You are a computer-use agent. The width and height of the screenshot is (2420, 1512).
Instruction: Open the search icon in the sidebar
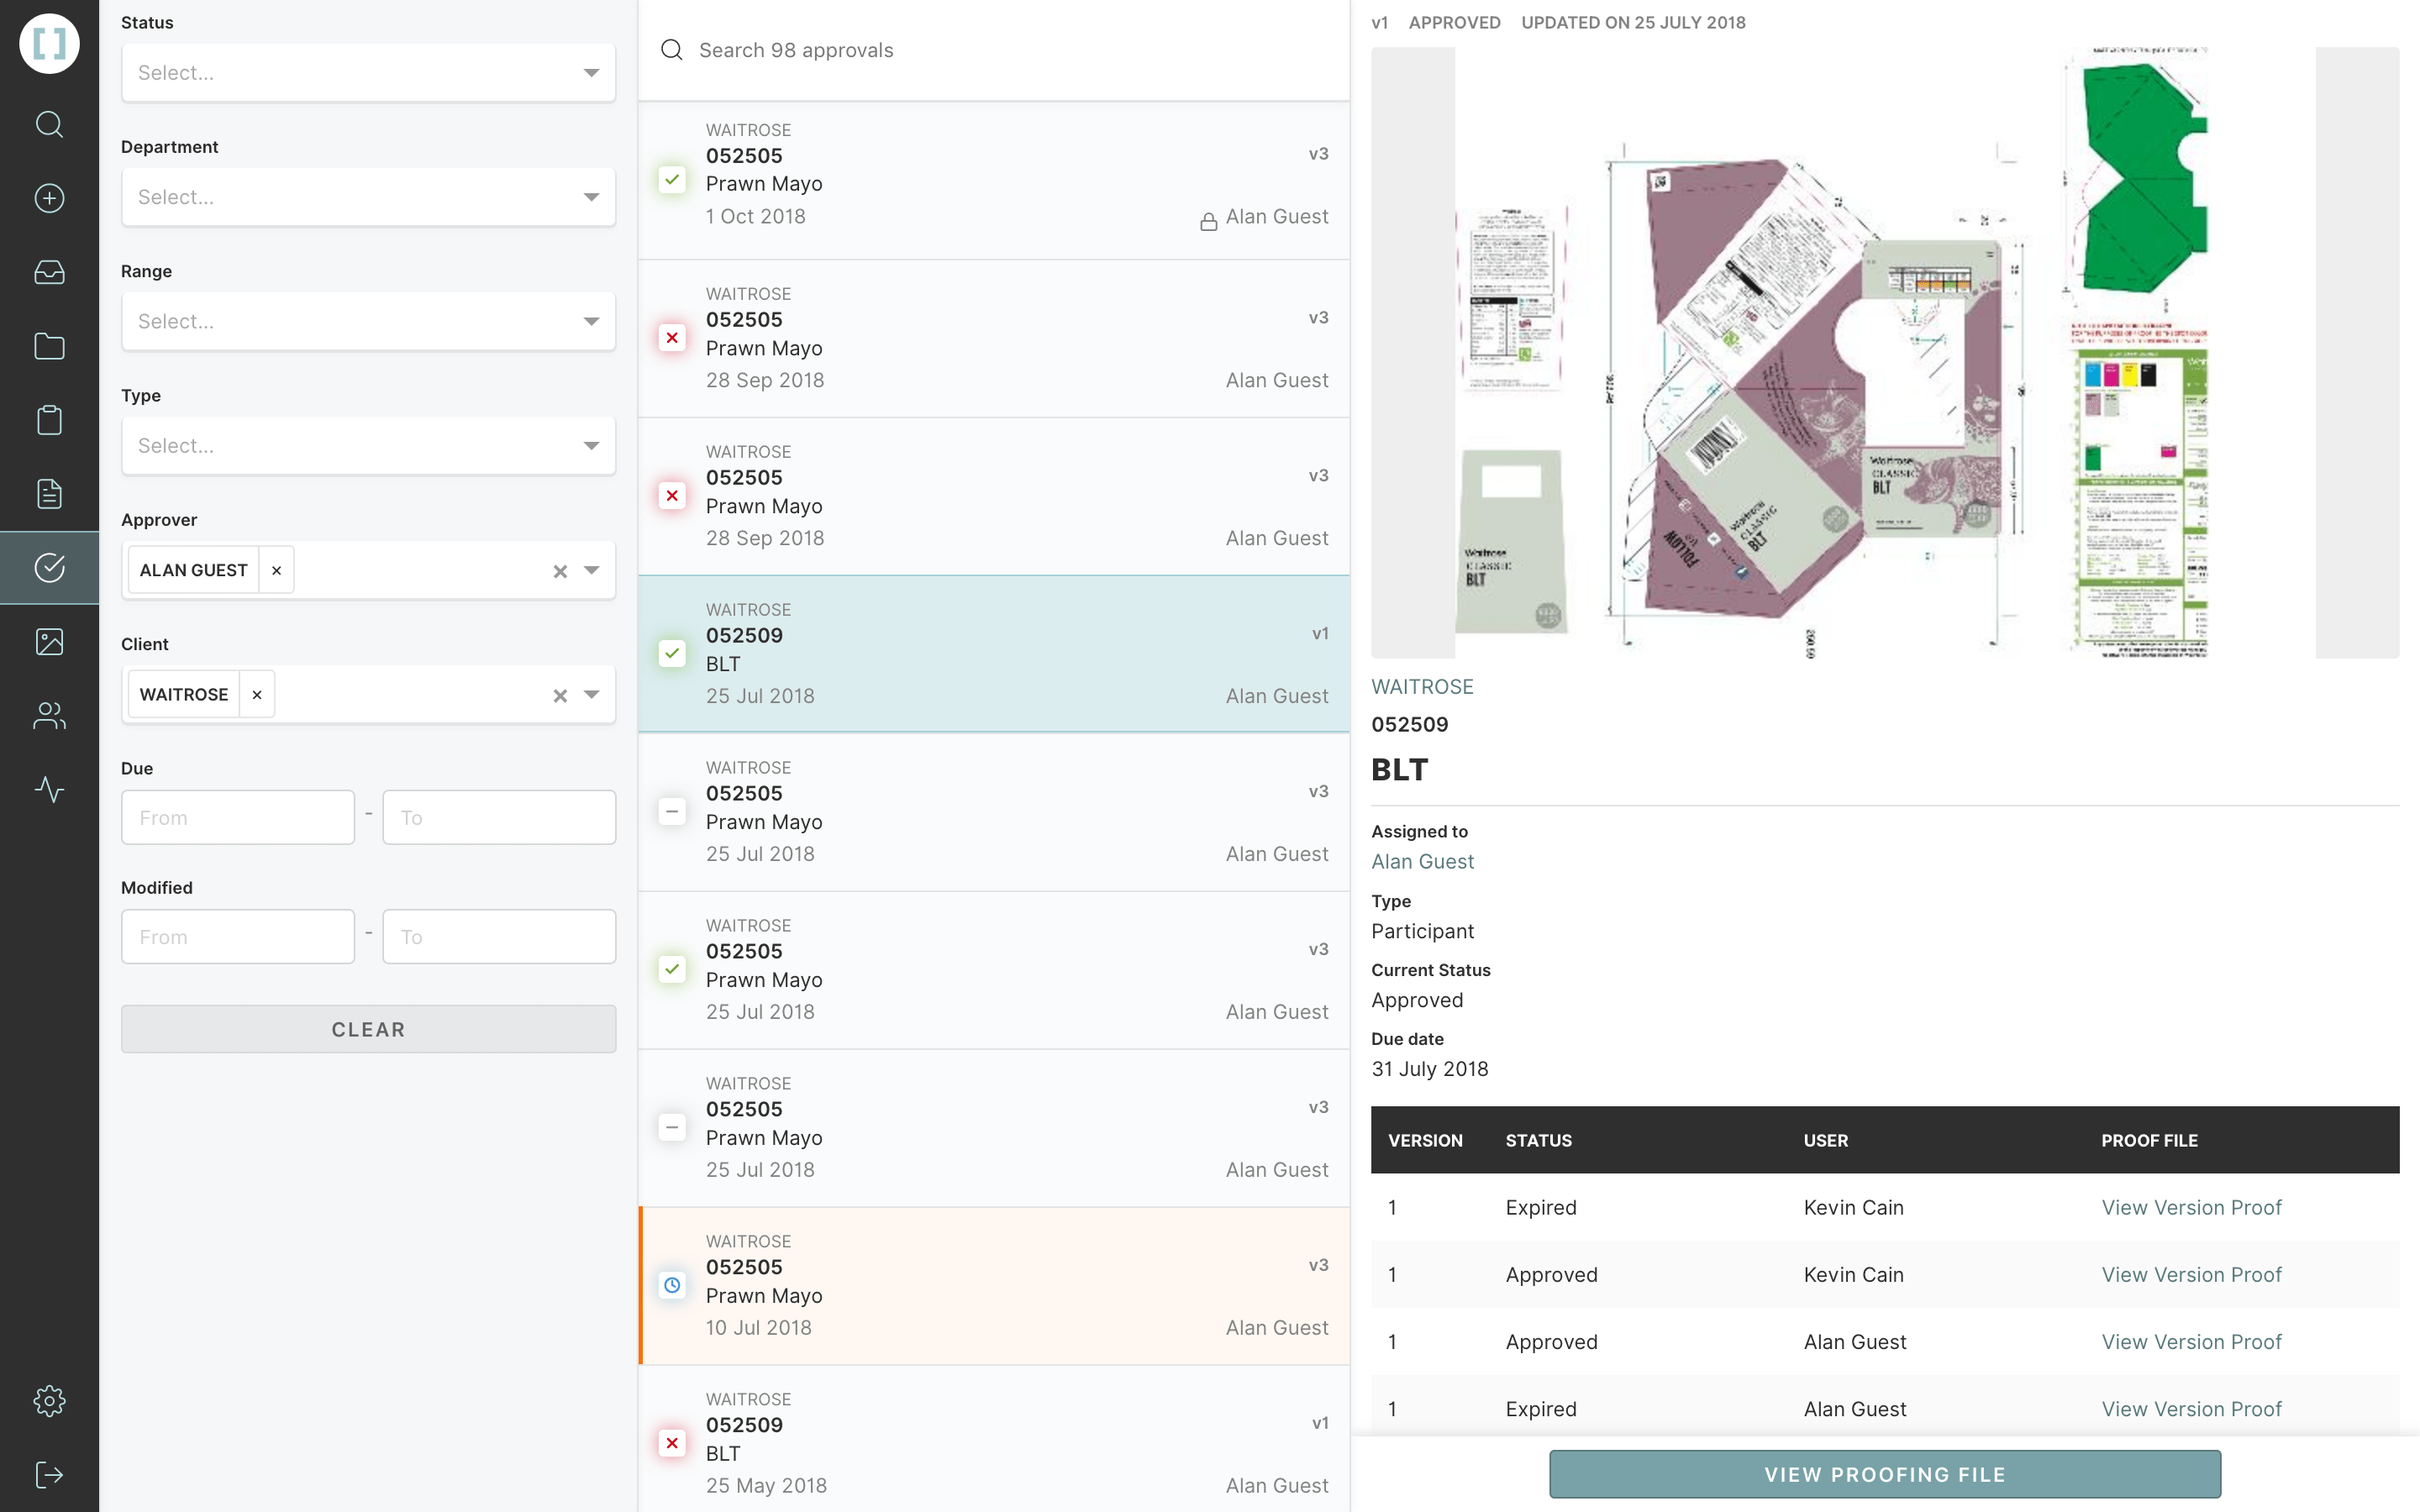coord(49,124)
